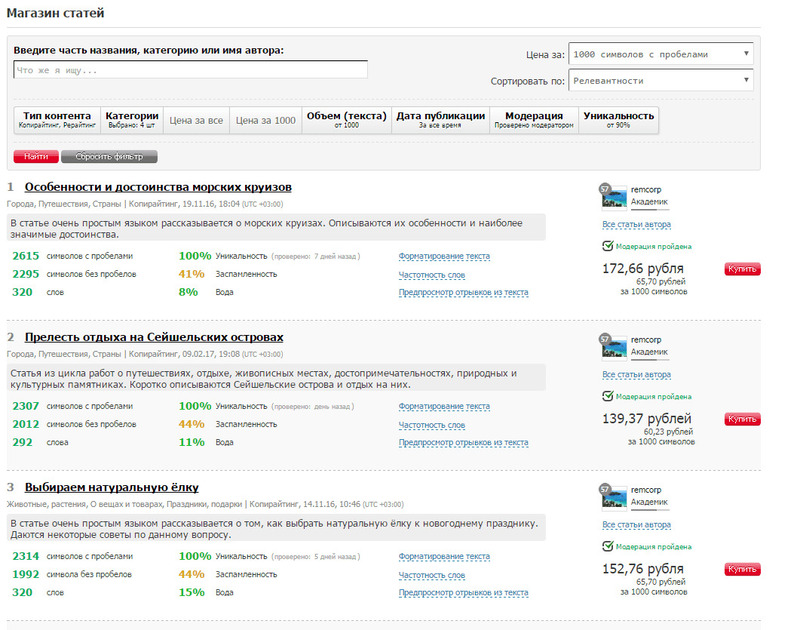Click green moderation check icon for first article
Screen dimensions: 800x630
607,246
